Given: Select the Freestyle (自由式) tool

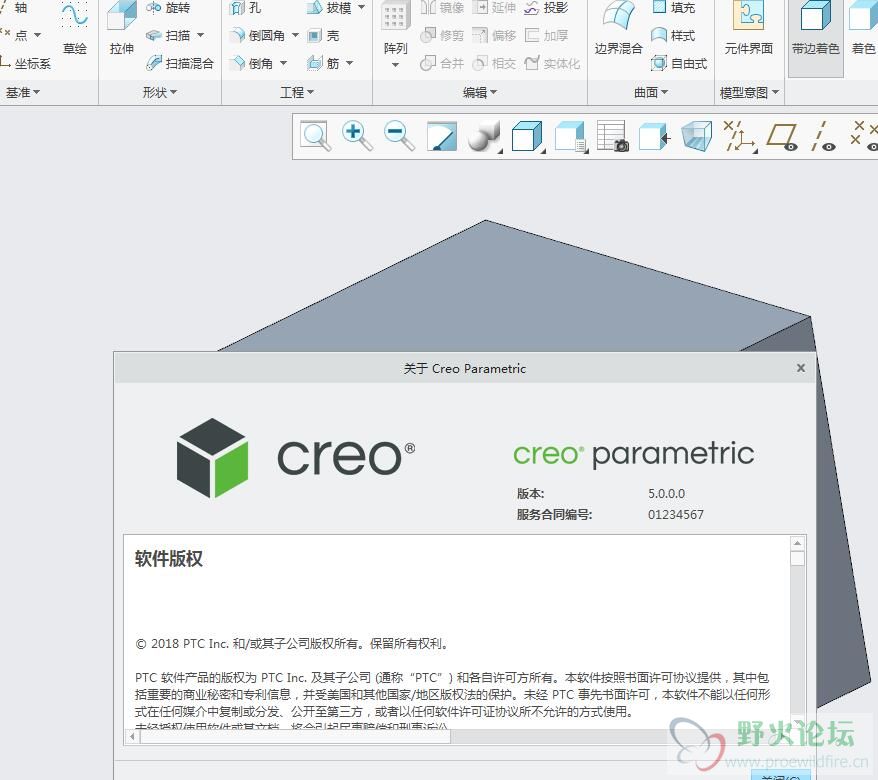Looking at the screenshot, I should (679, 63).
